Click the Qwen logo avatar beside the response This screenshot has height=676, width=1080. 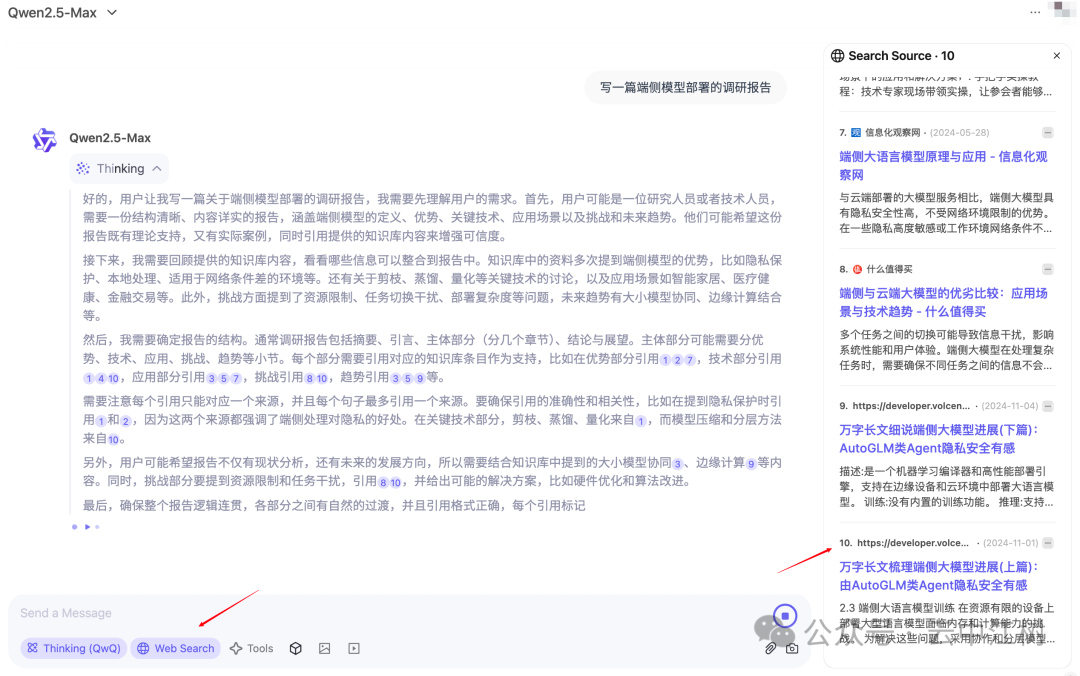pyautogui.click(x=45, y=140)
